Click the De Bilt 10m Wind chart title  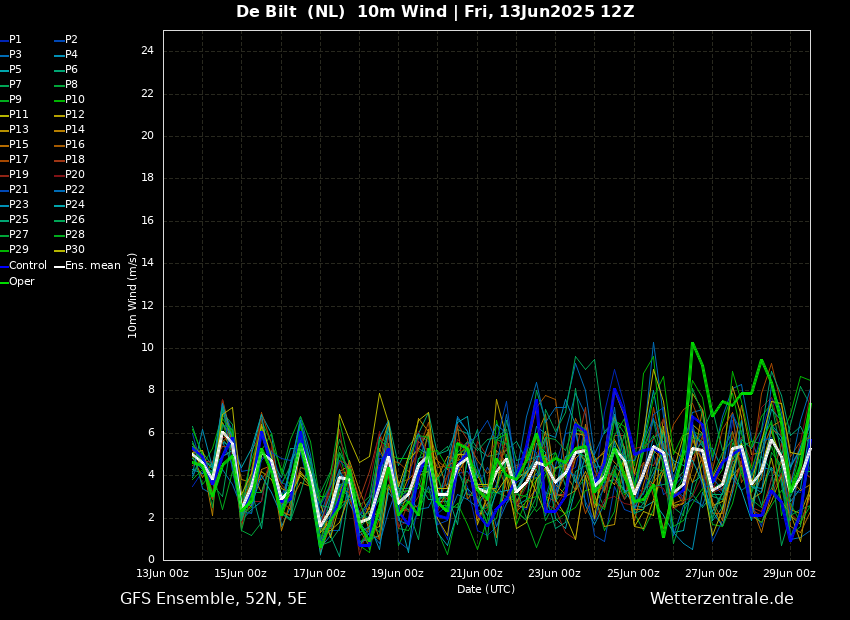435,12
